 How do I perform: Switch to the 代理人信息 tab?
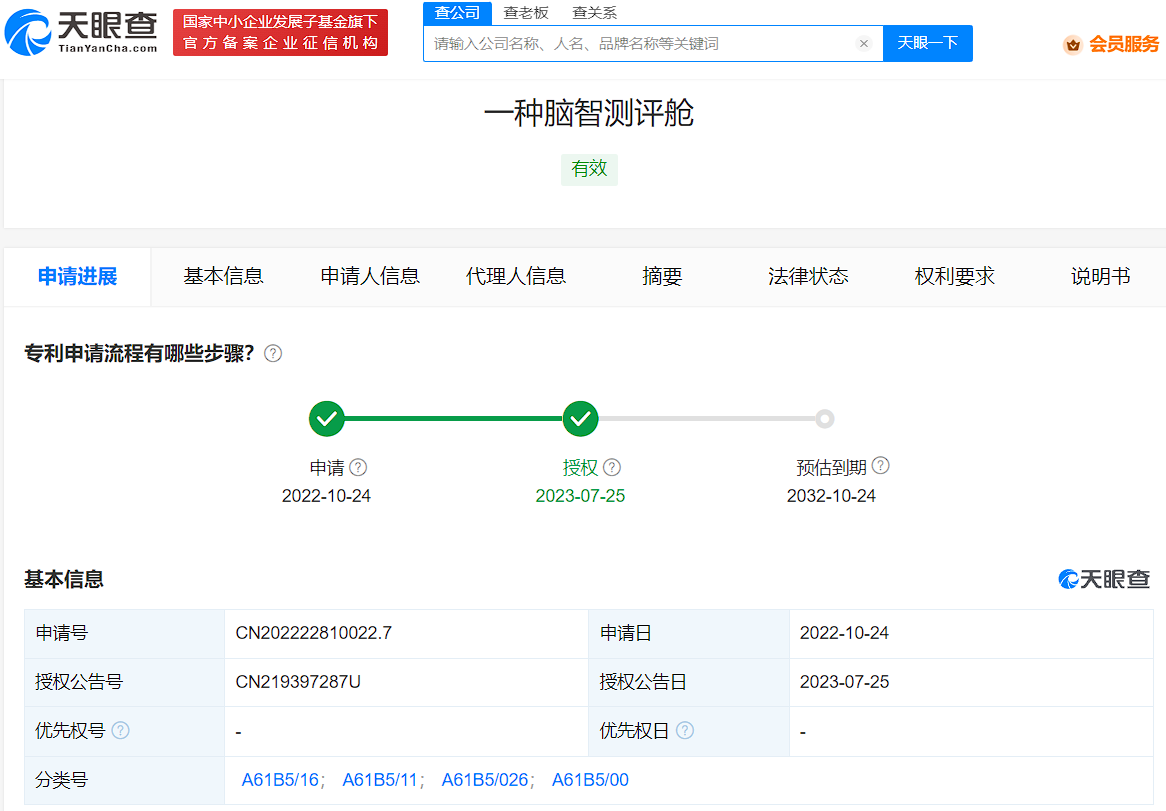pyautogui.click(x=515, y=277)
